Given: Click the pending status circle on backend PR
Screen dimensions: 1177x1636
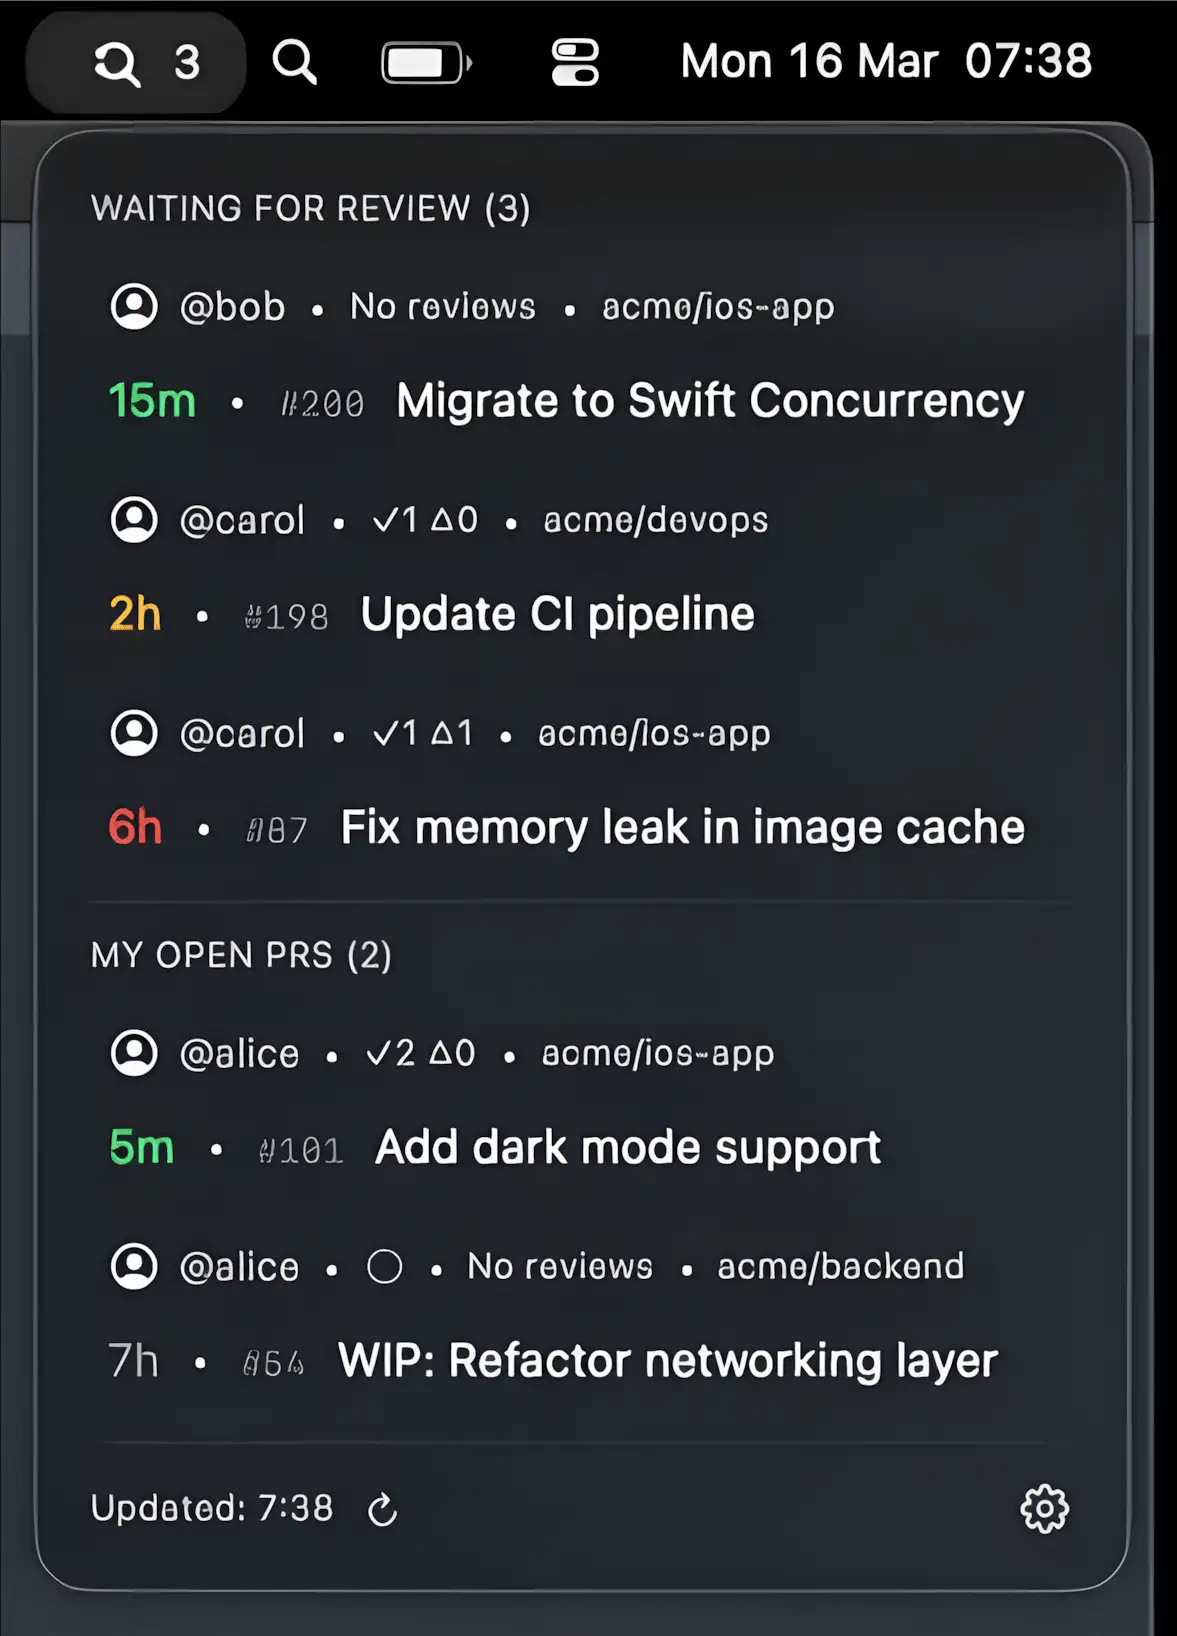Looking at the screenshot, I should [x=385, y=1267].
